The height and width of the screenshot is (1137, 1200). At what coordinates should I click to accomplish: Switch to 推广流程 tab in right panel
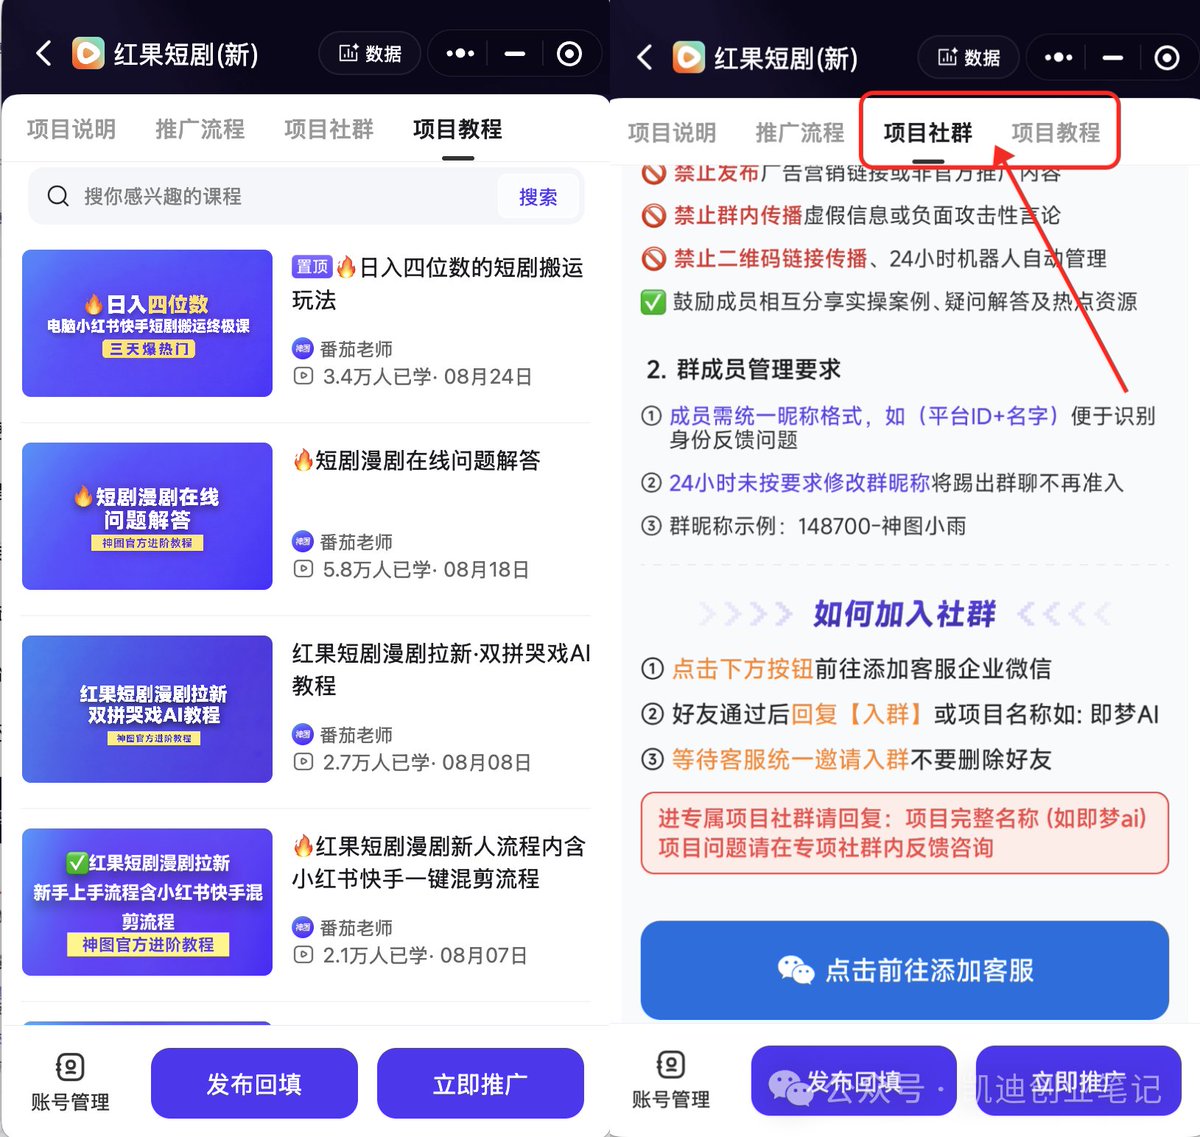(800, 133)
